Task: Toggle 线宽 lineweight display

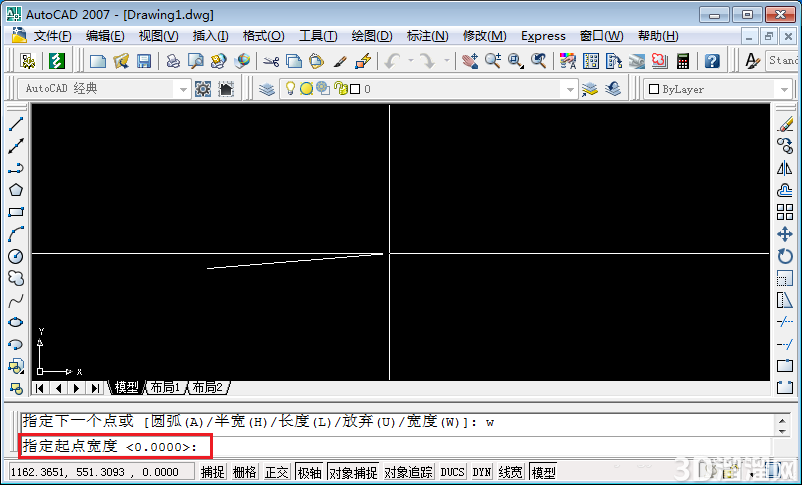Action: point(510,472)
